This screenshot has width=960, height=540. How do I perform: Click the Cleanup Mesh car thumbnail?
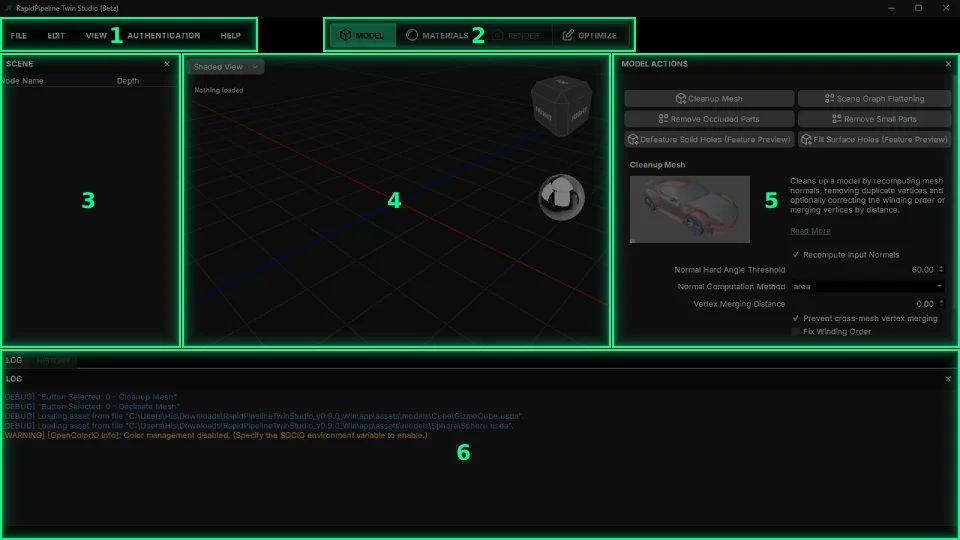tap(689, 209)
